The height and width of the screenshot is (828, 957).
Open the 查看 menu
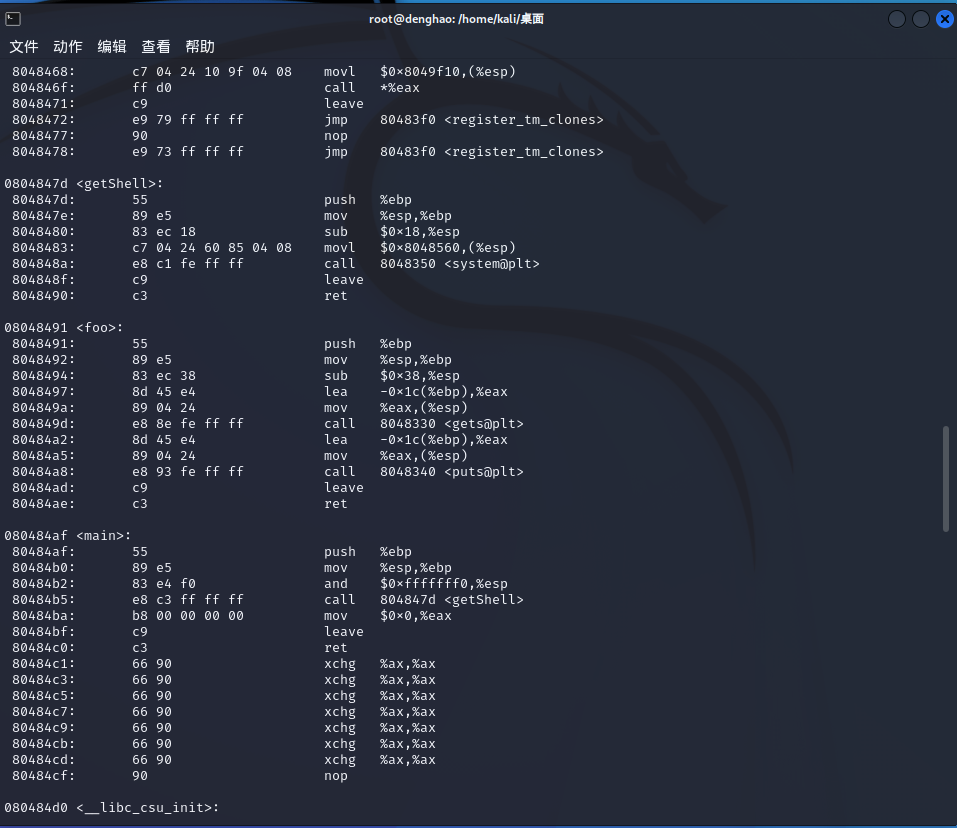(x=156, y=47)
